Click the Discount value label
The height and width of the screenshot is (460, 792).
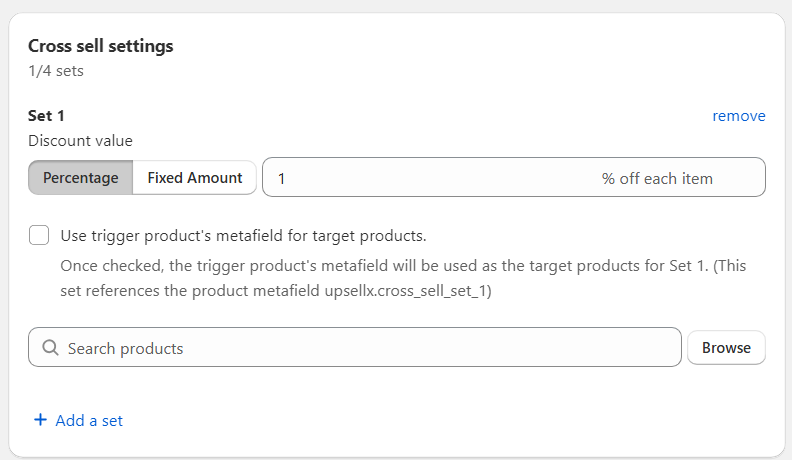80,141
